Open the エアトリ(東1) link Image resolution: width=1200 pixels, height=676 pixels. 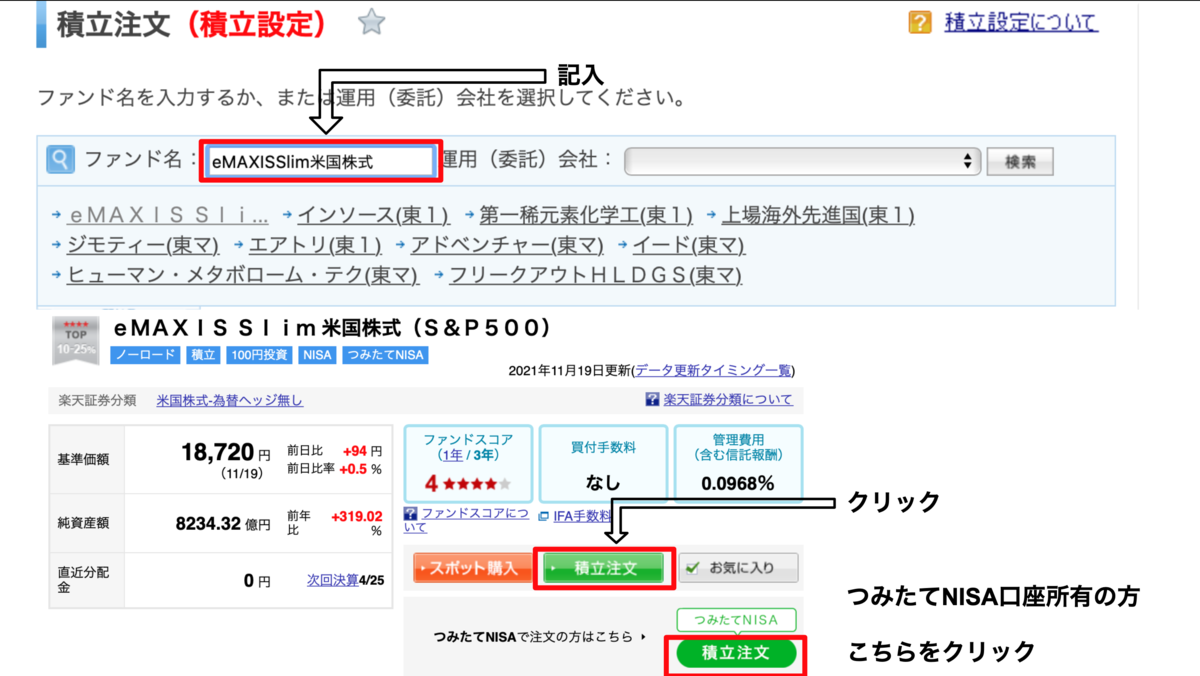[x=315, y=245]
